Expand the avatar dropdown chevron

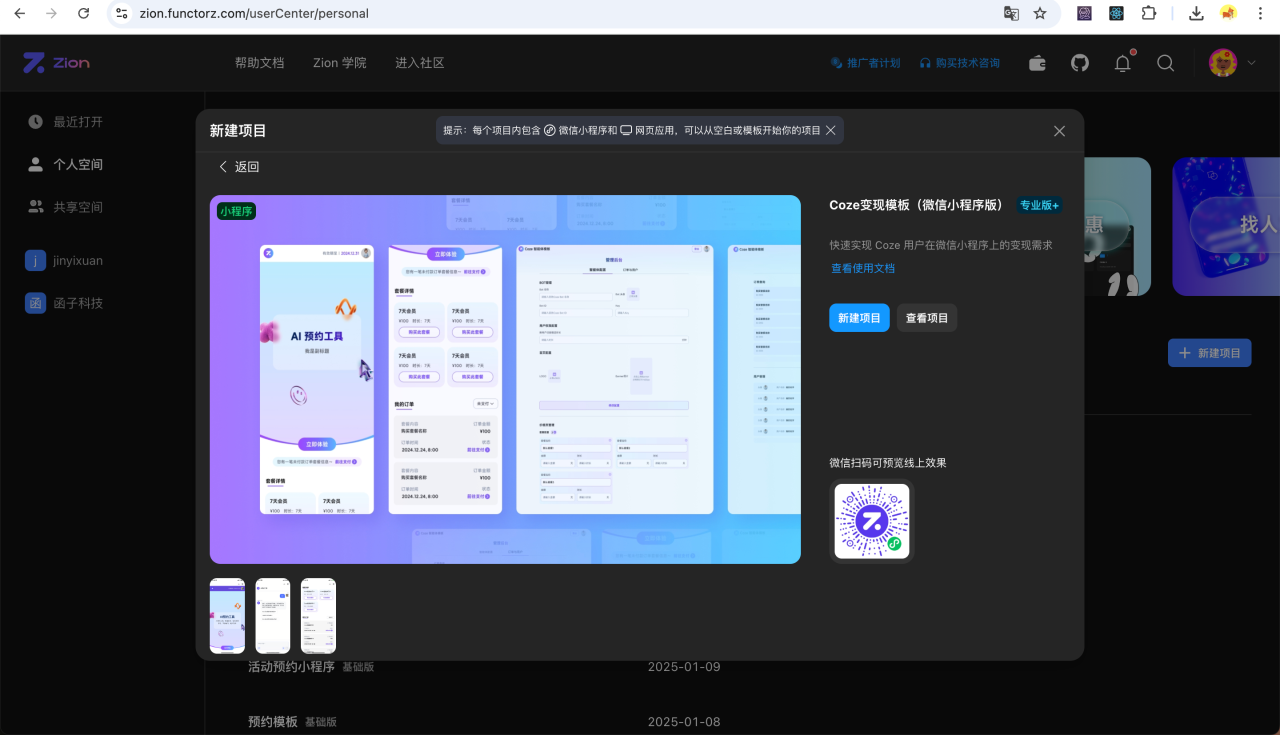point(1251,63)
